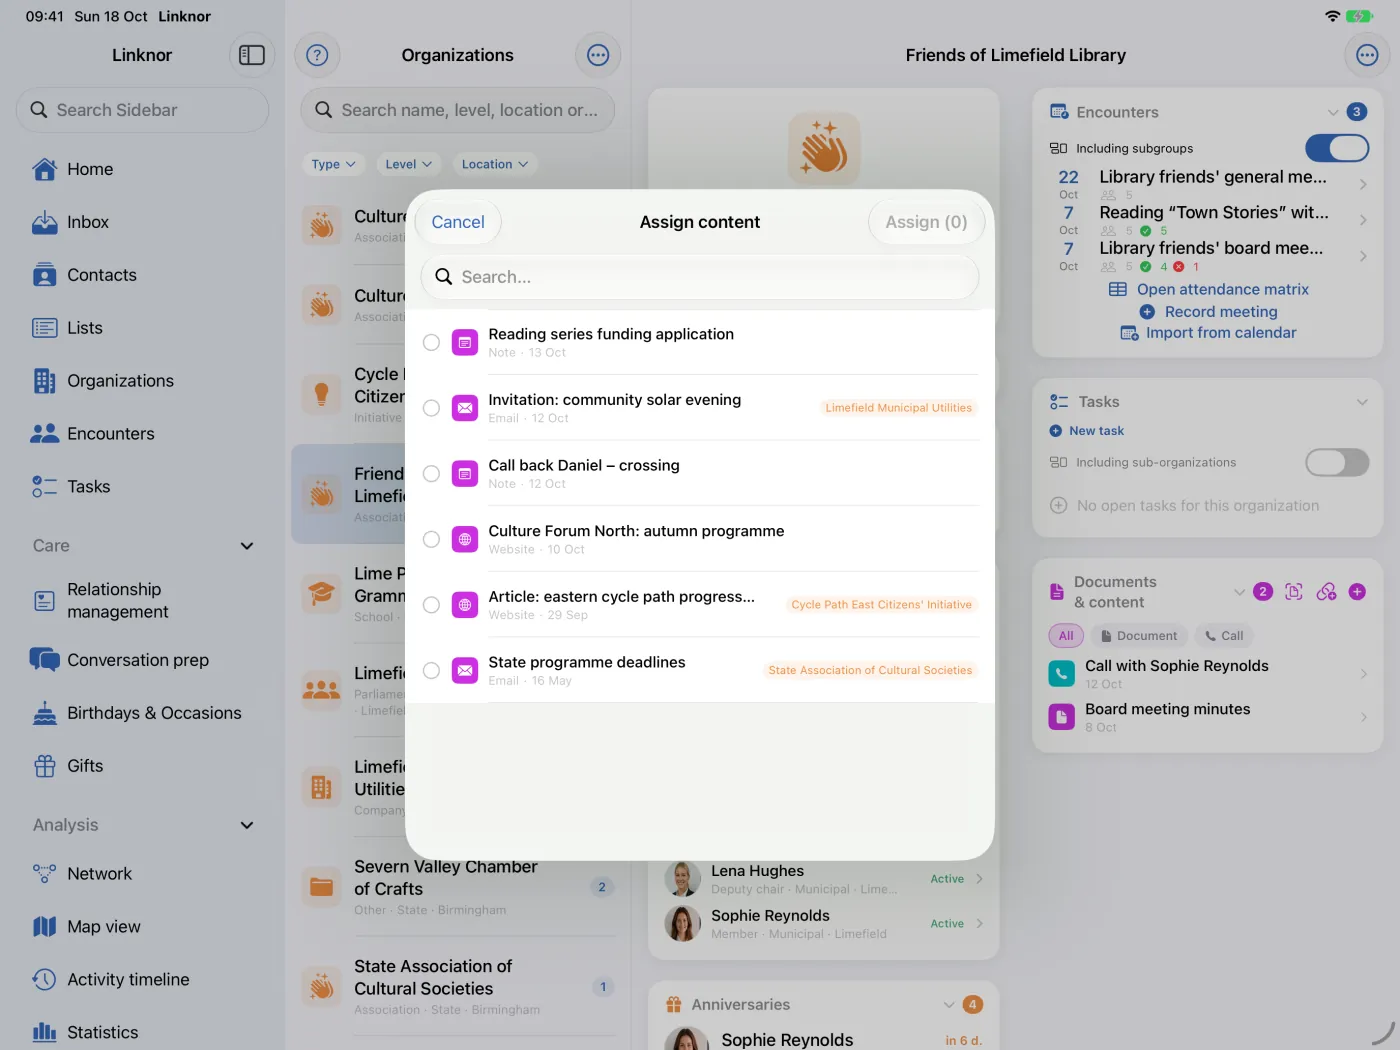Open Birthdays & Occasions icon
The width and height of the screenshot is (1400, 1050).
pos(45,713)
